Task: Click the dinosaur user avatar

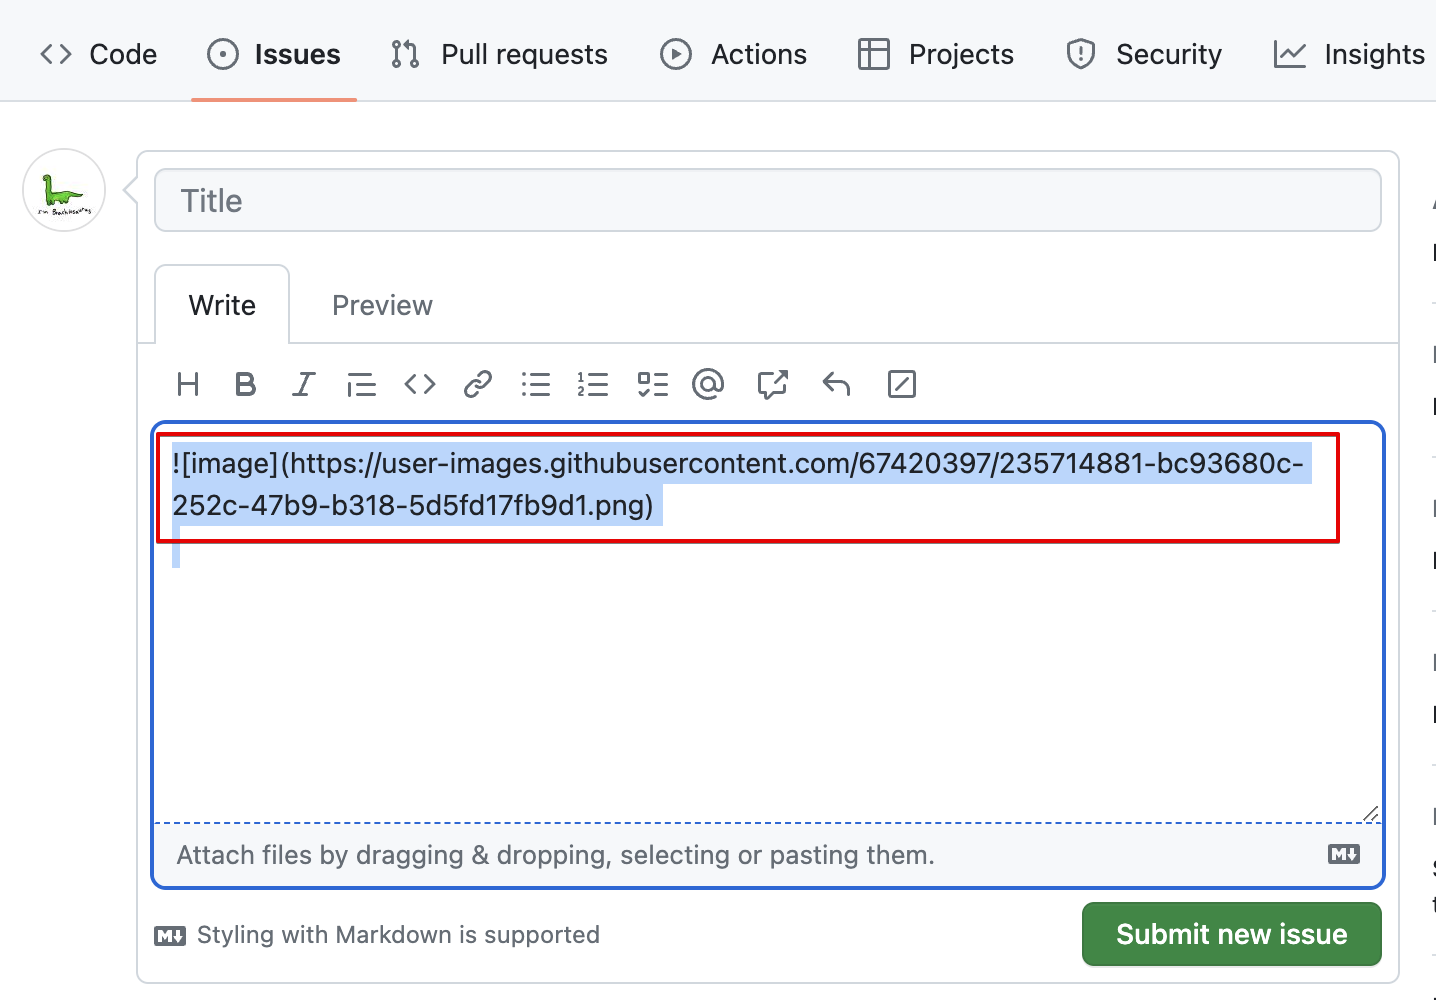Action: [x=64, y=190]
